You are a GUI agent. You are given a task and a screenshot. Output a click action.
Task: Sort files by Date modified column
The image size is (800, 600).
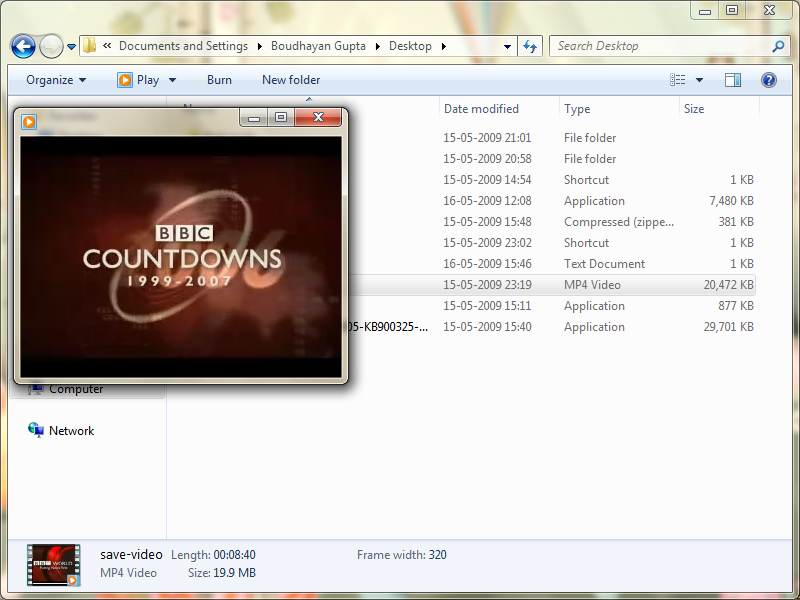[x=481, y=109]
